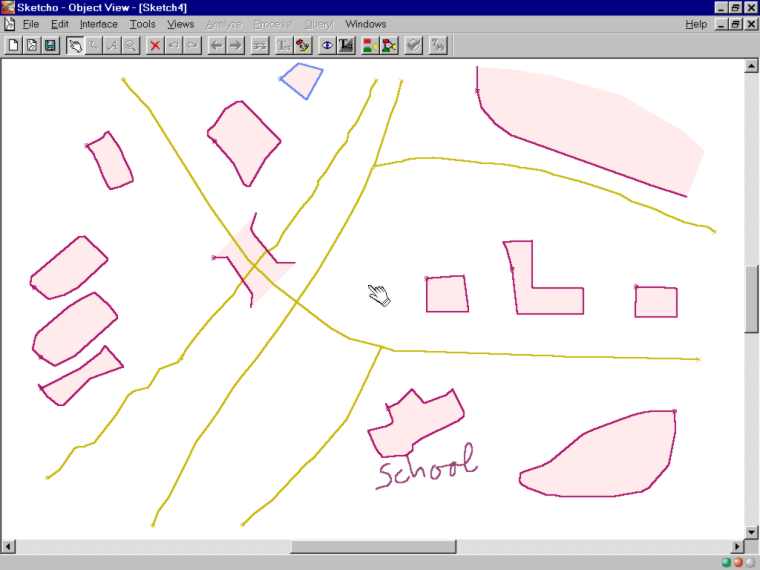The image size is (760, 570).
Task: Click the traffic light colored icon
Action: pos(369,45)
